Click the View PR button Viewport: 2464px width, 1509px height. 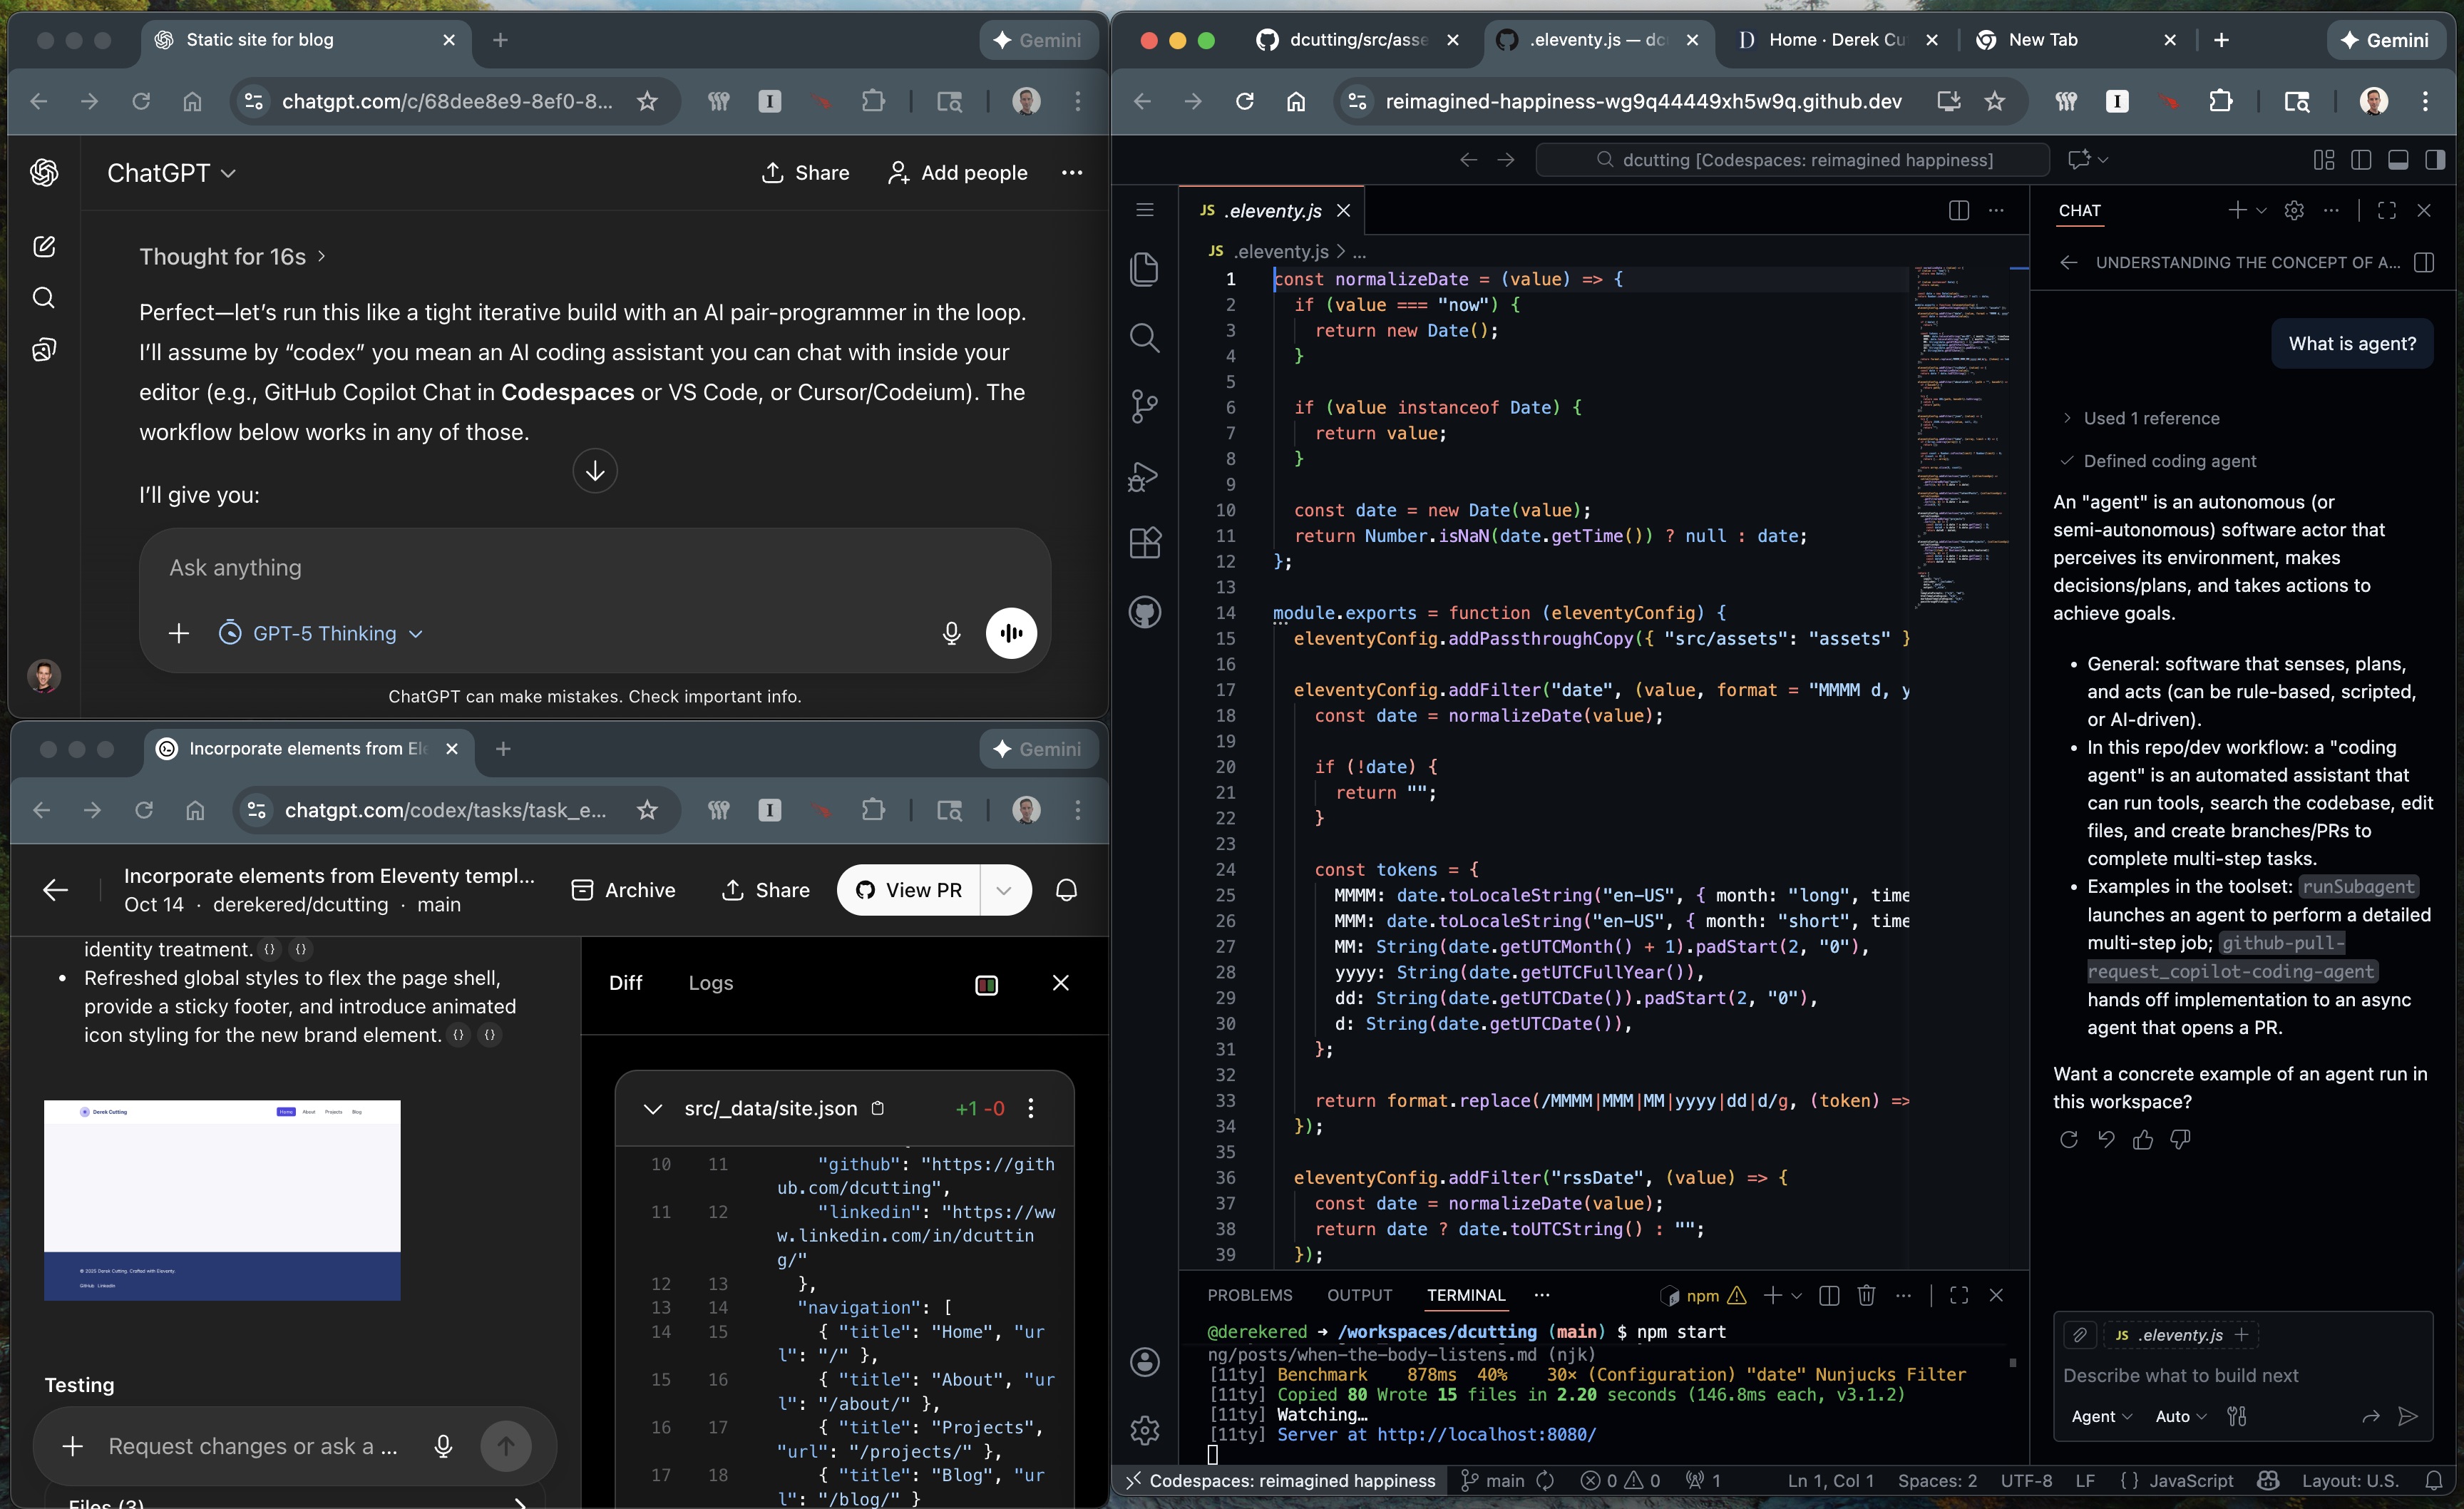[908, 889]
